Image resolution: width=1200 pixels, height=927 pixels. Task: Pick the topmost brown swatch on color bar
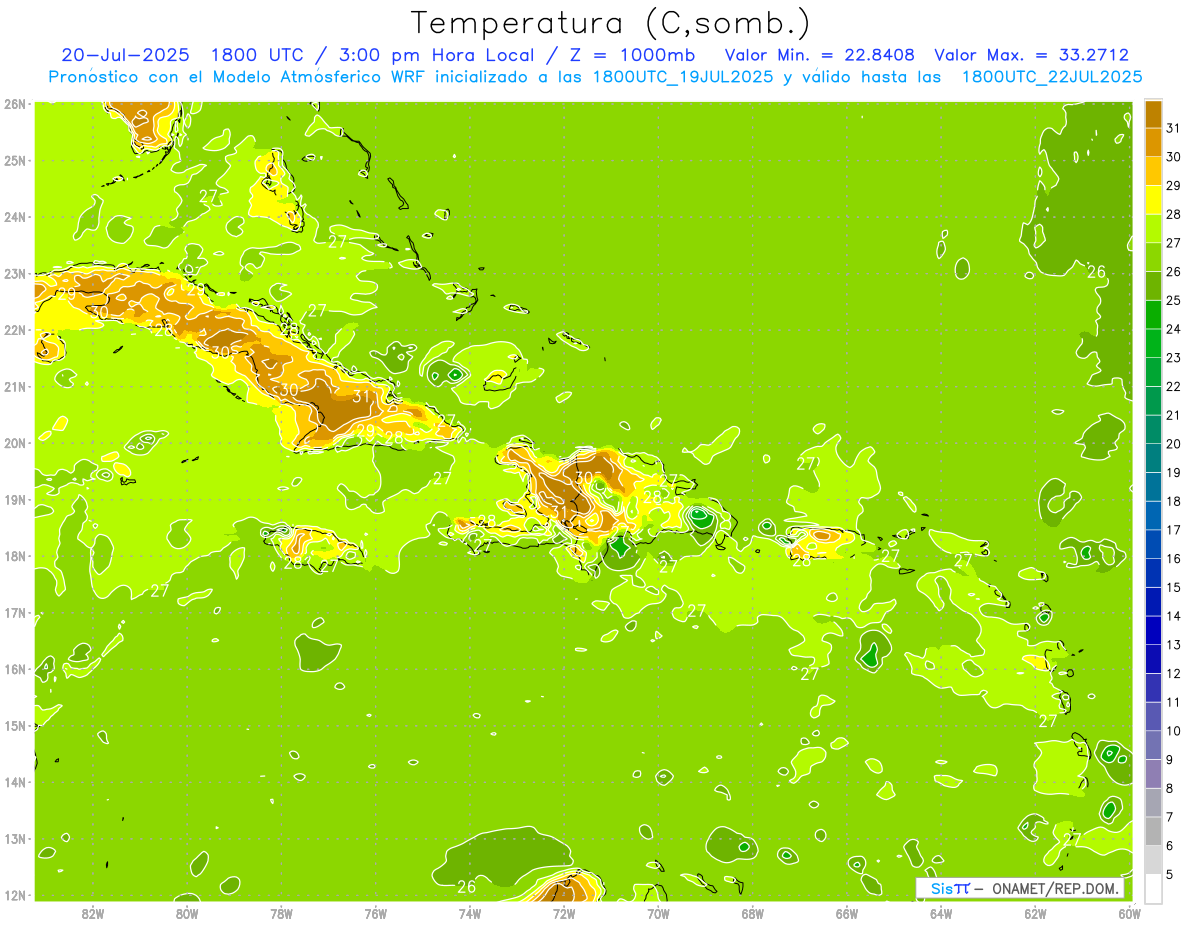point(1153,114)
